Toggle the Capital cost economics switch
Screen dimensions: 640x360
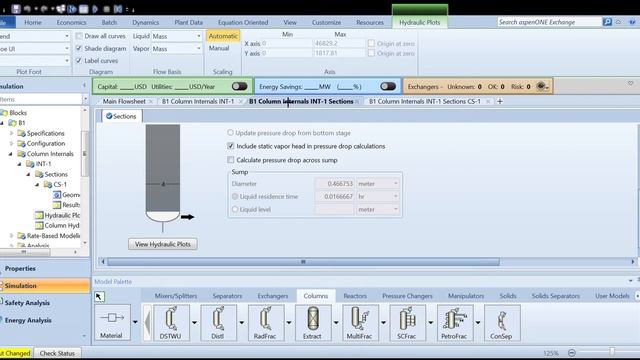[240, 86]
